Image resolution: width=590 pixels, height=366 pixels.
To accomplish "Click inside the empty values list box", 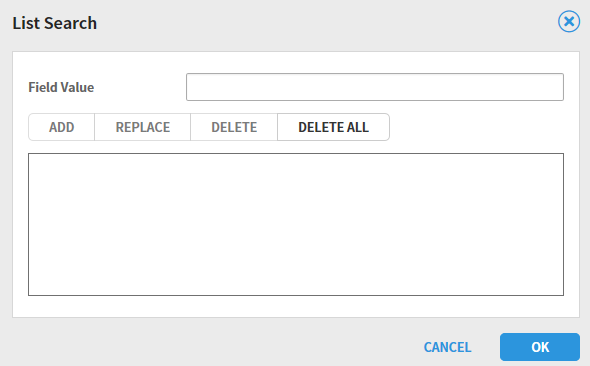I will coord(296,224).
